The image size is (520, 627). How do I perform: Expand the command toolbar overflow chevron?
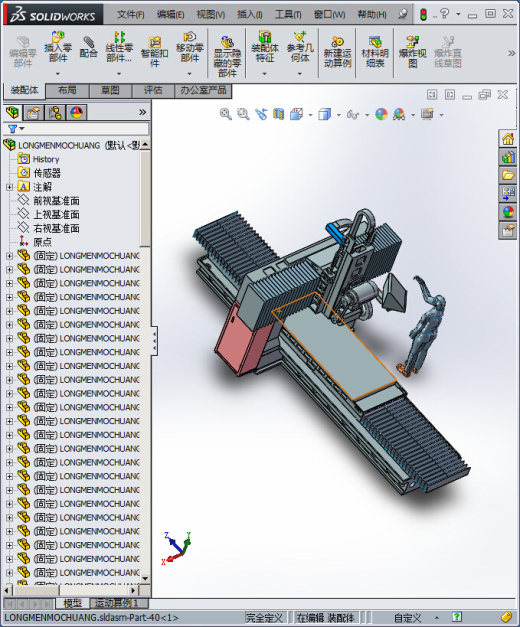tap(511, 53)
